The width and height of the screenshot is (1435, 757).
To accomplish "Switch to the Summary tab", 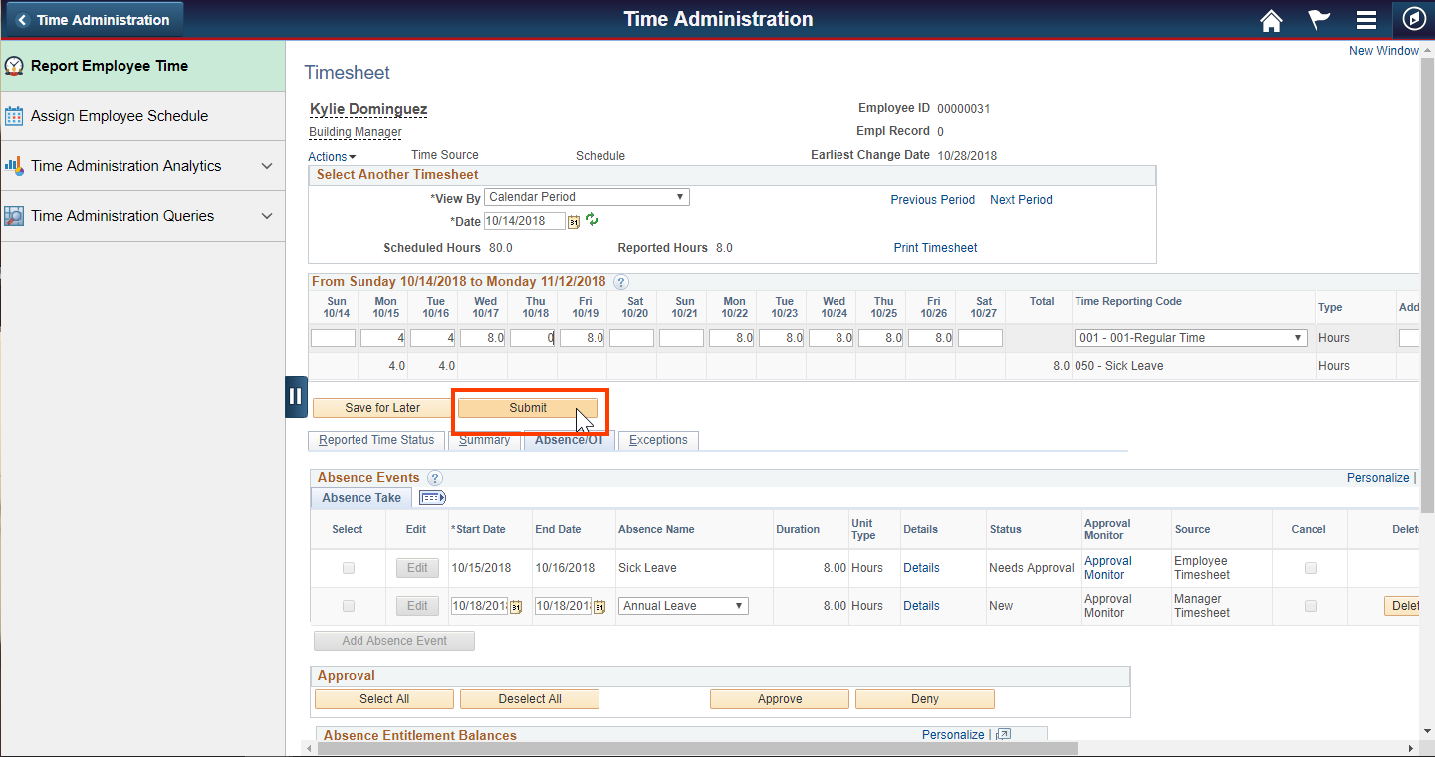I will click(484, 439).
